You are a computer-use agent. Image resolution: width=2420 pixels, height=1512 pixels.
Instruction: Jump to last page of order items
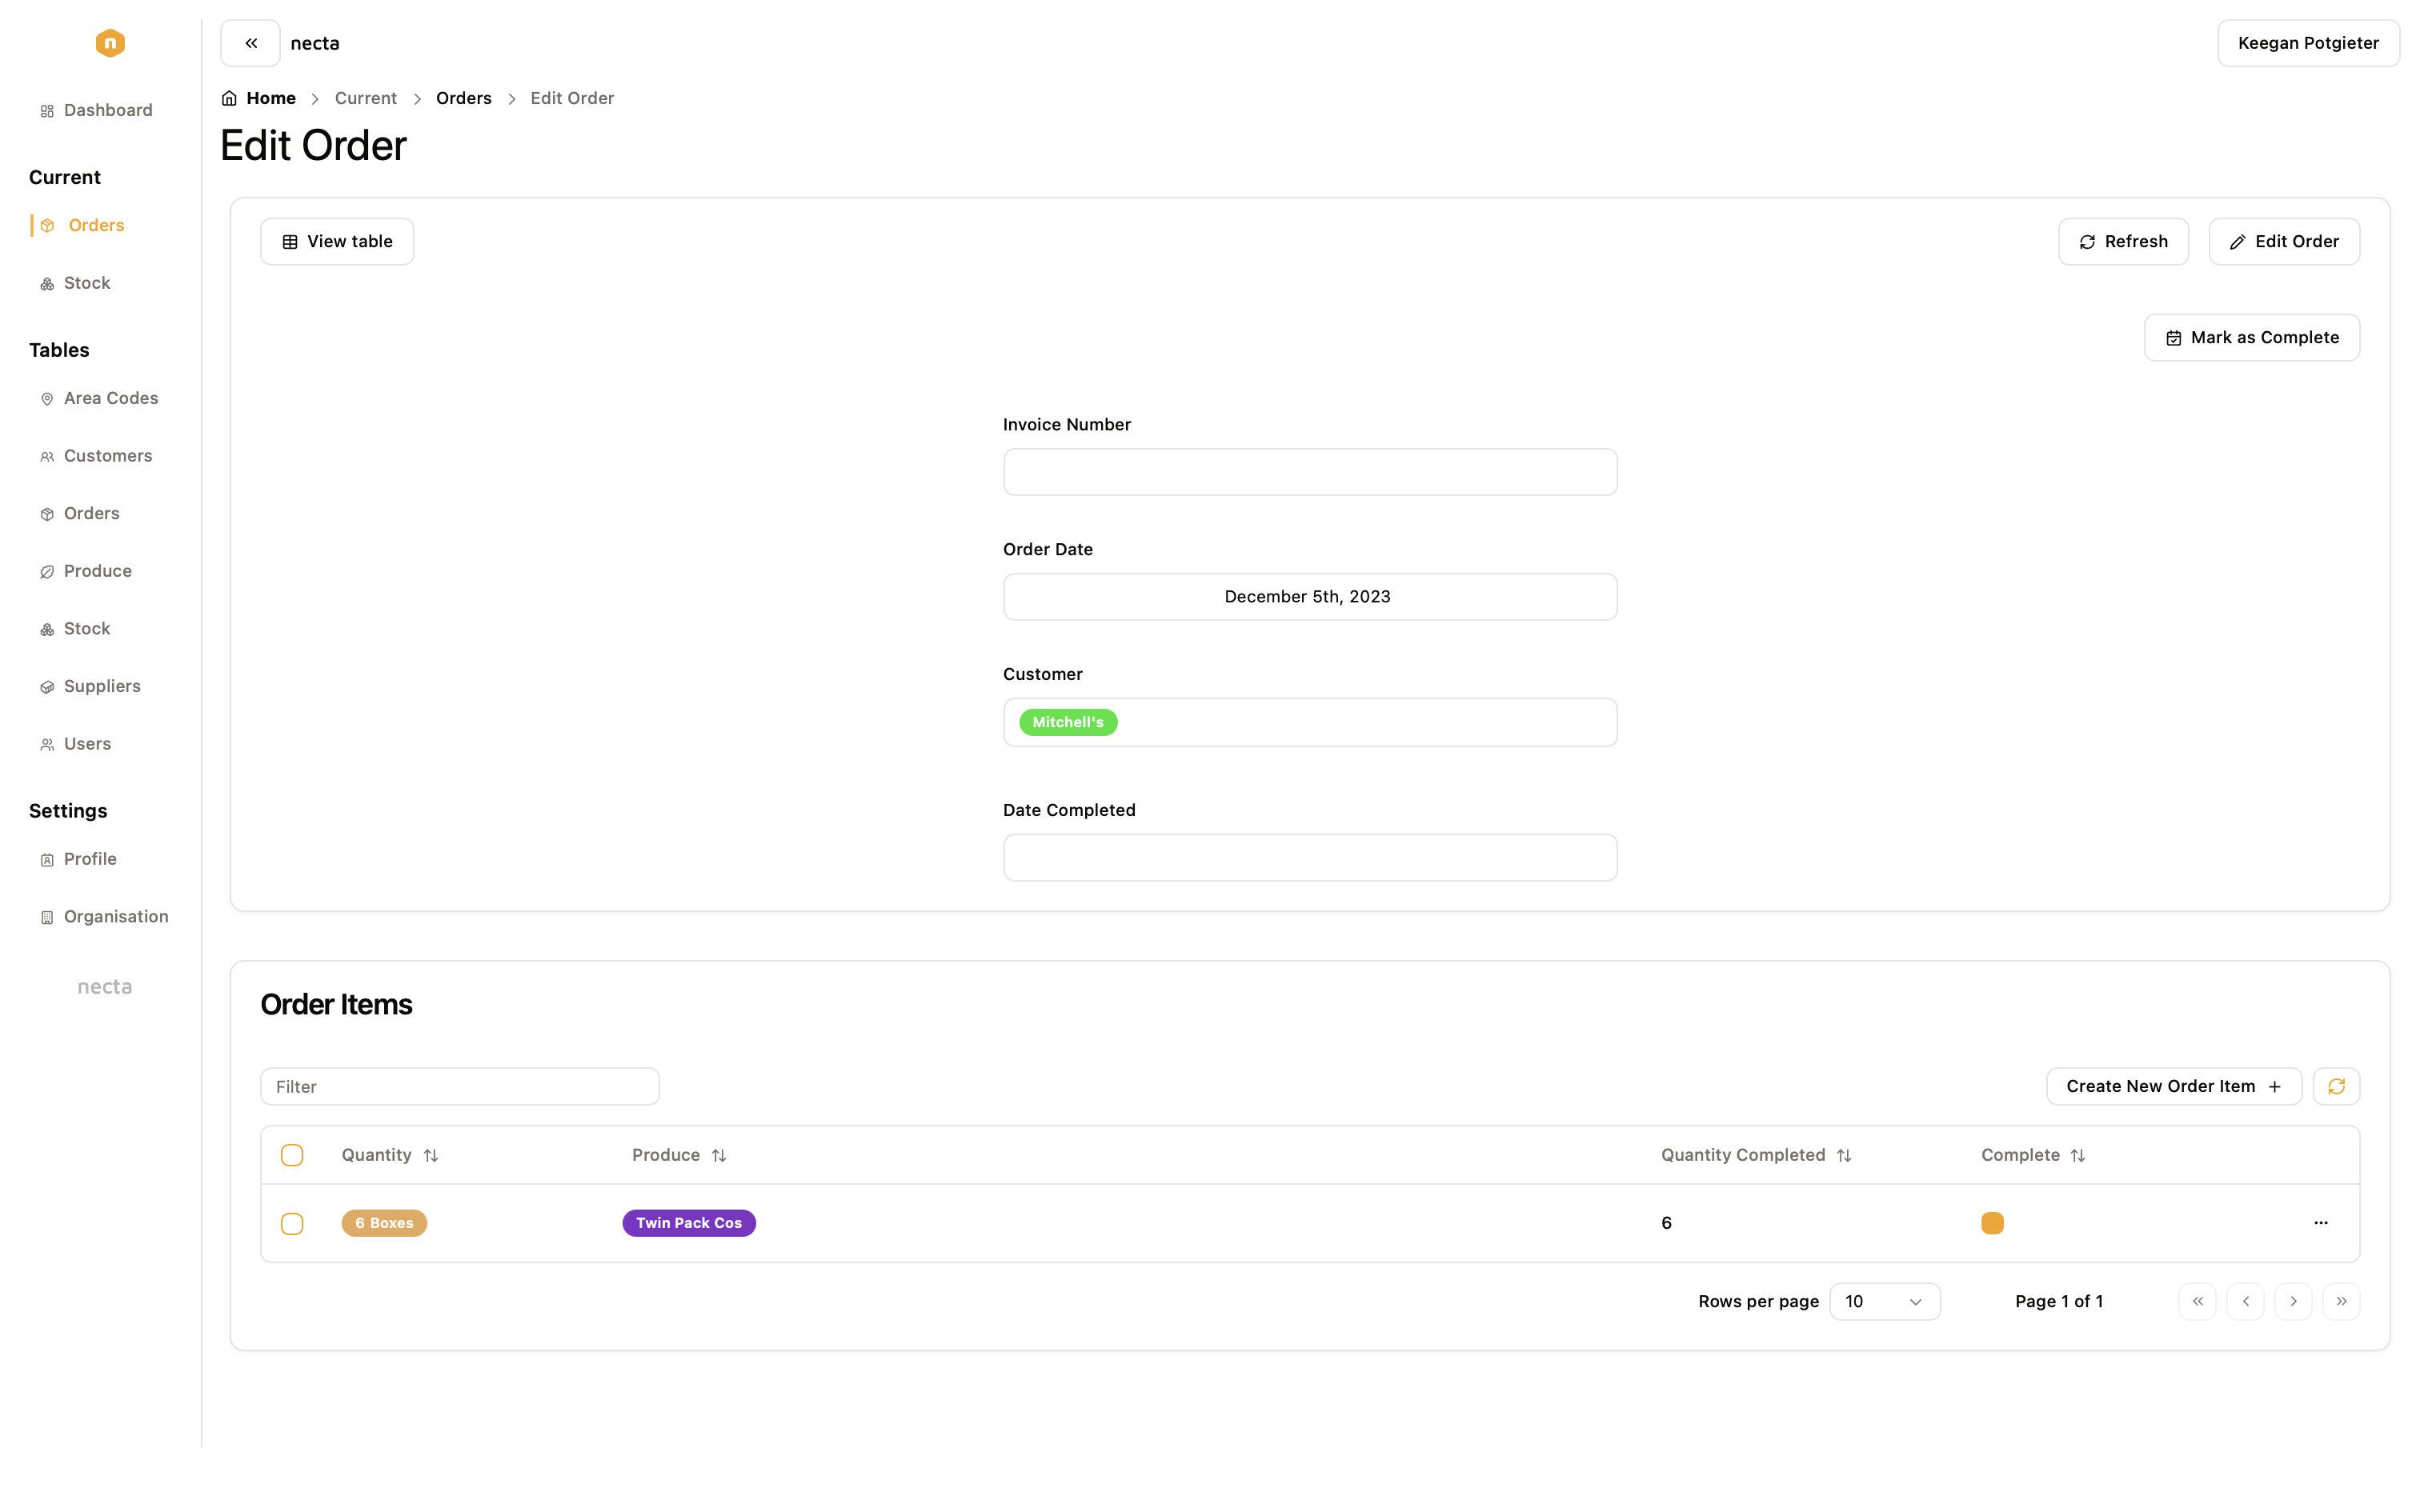2341,1301
